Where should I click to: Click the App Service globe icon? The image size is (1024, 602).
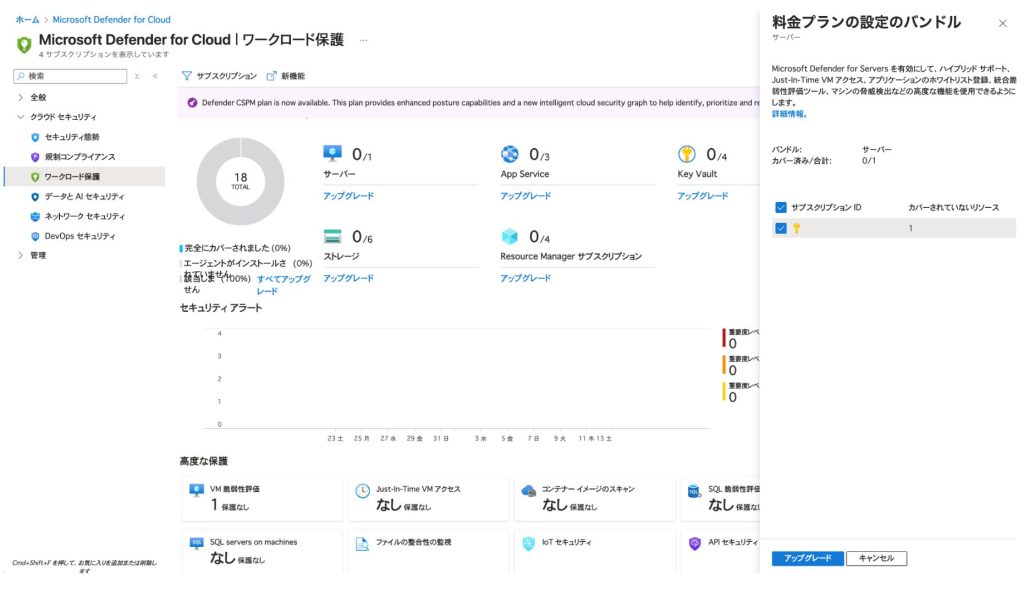pyautogui.click(x=510, y=154)
